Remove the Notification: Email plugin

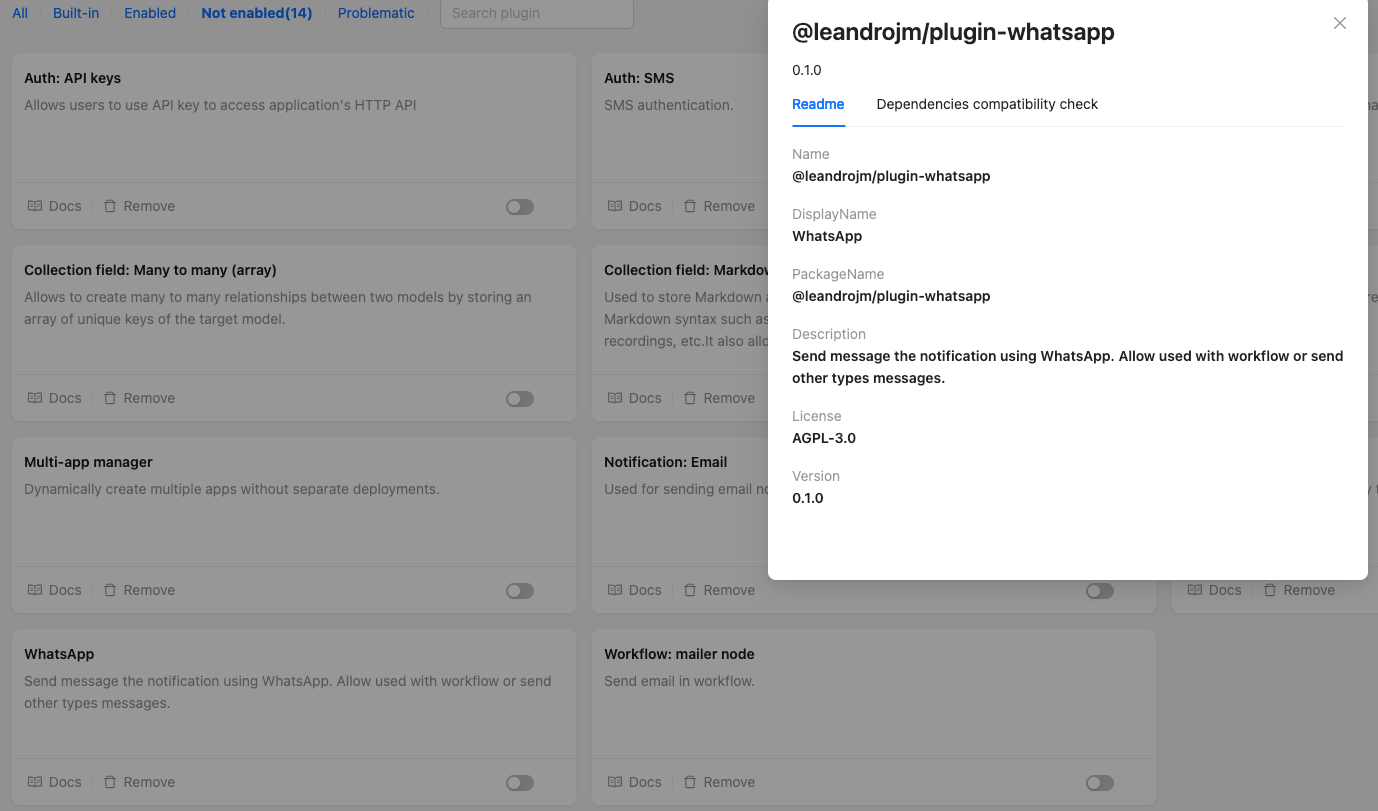[x=719, y=590]
